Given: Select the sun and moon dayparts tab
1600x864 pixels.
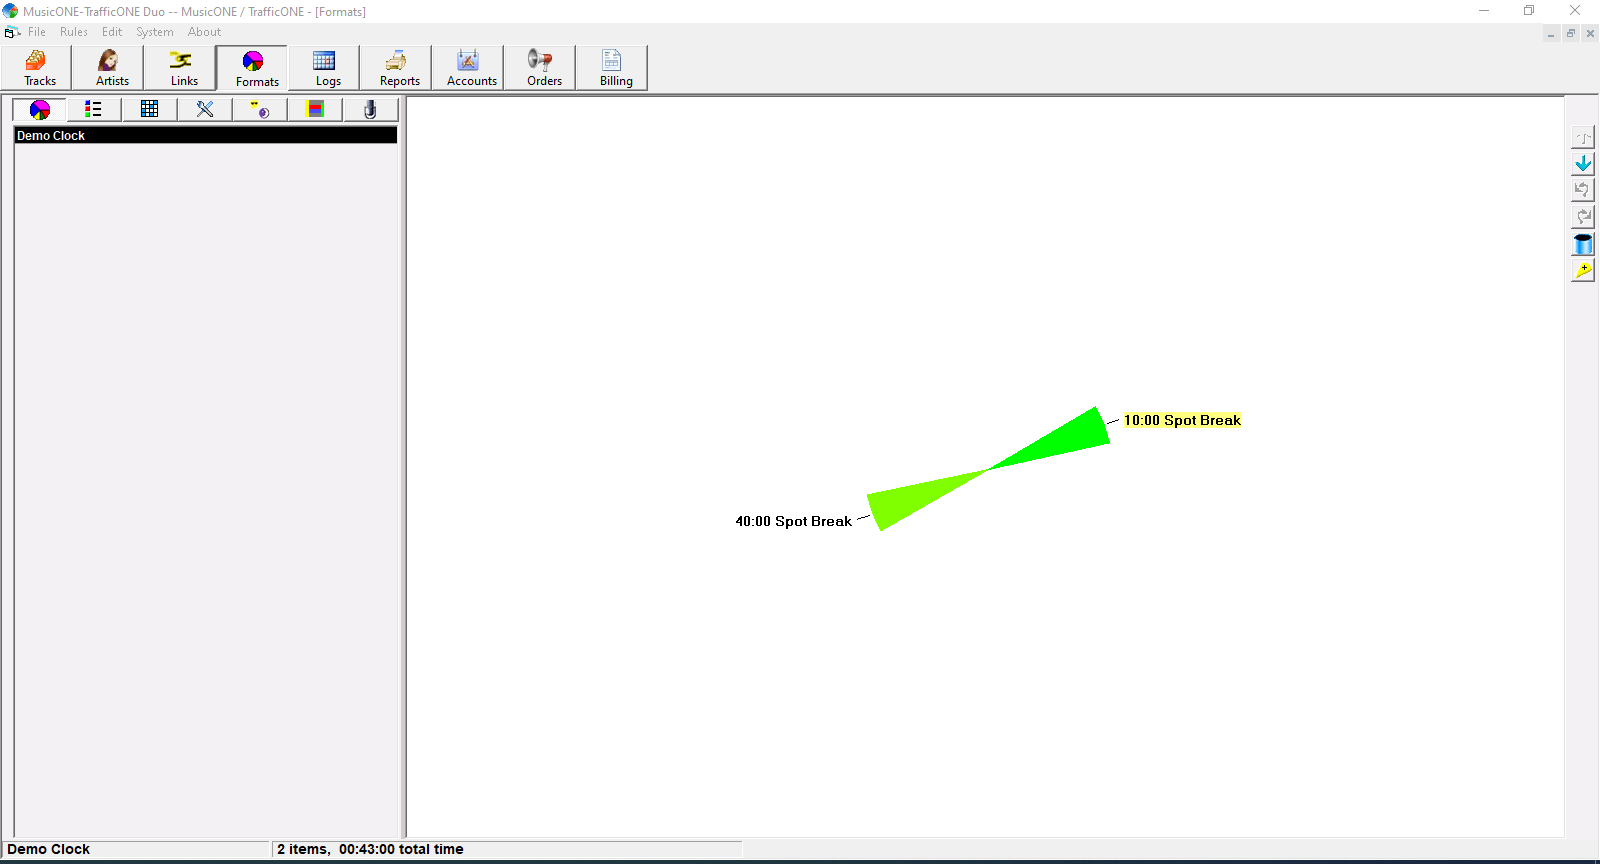Looking at the screenshot, I should [260, 109].
